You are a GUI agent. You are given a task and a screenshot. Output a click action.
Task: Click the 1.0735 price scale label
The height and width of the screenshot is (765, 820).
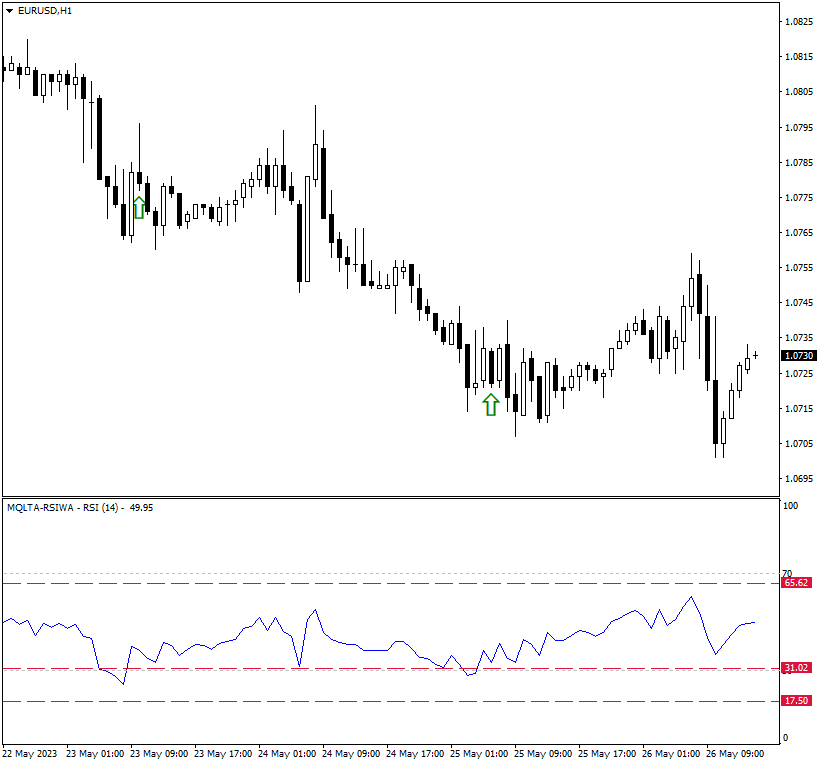pyautogui.click(x=799, y=338)
